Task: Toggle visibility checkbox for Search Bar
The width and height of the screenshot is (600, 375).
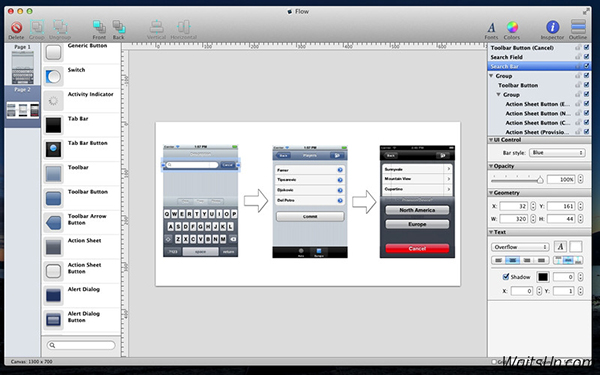Action: (586, 66)
